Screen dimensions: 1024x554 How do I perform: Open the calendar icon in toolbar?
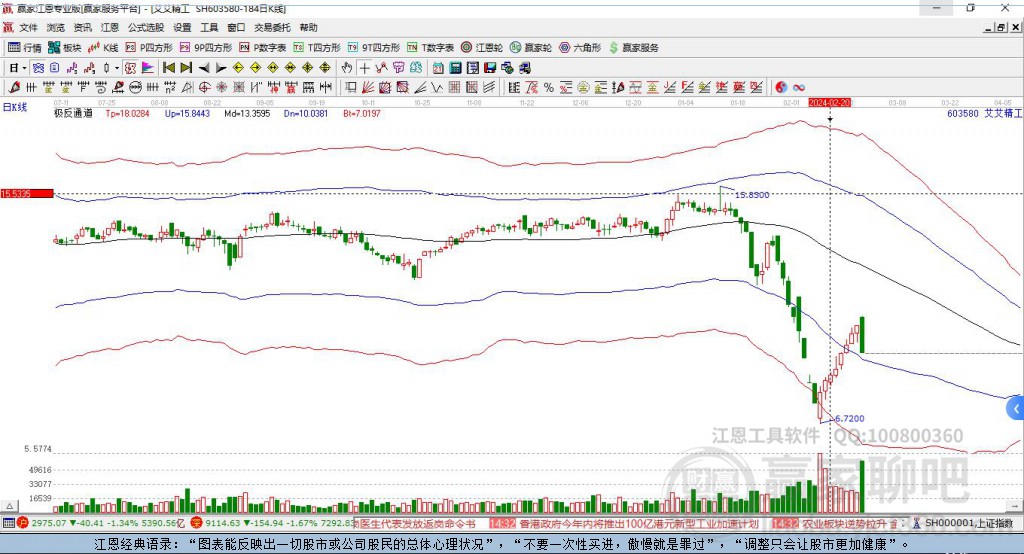438,68
